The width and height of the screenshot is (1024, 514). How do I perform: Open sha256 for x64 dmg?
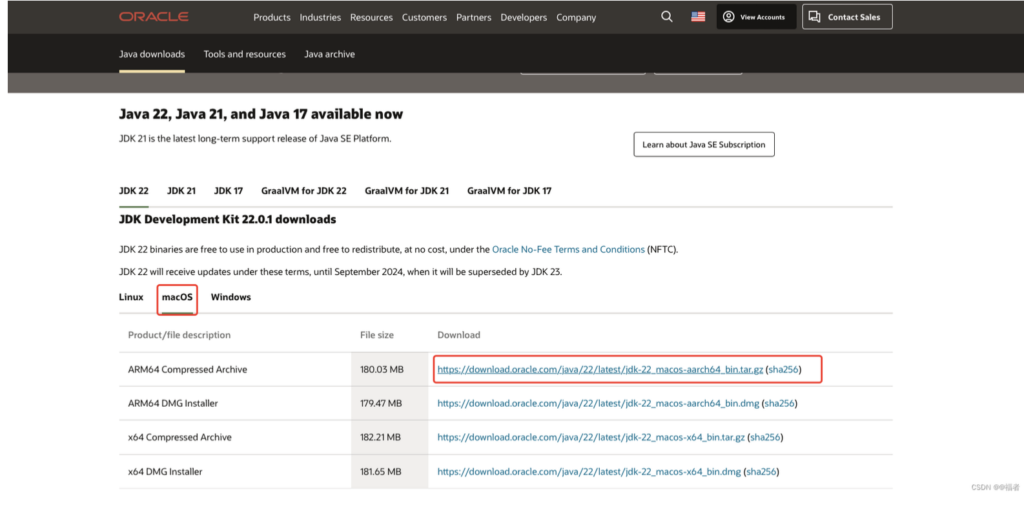pyautogui.click(x=761, y=472)
